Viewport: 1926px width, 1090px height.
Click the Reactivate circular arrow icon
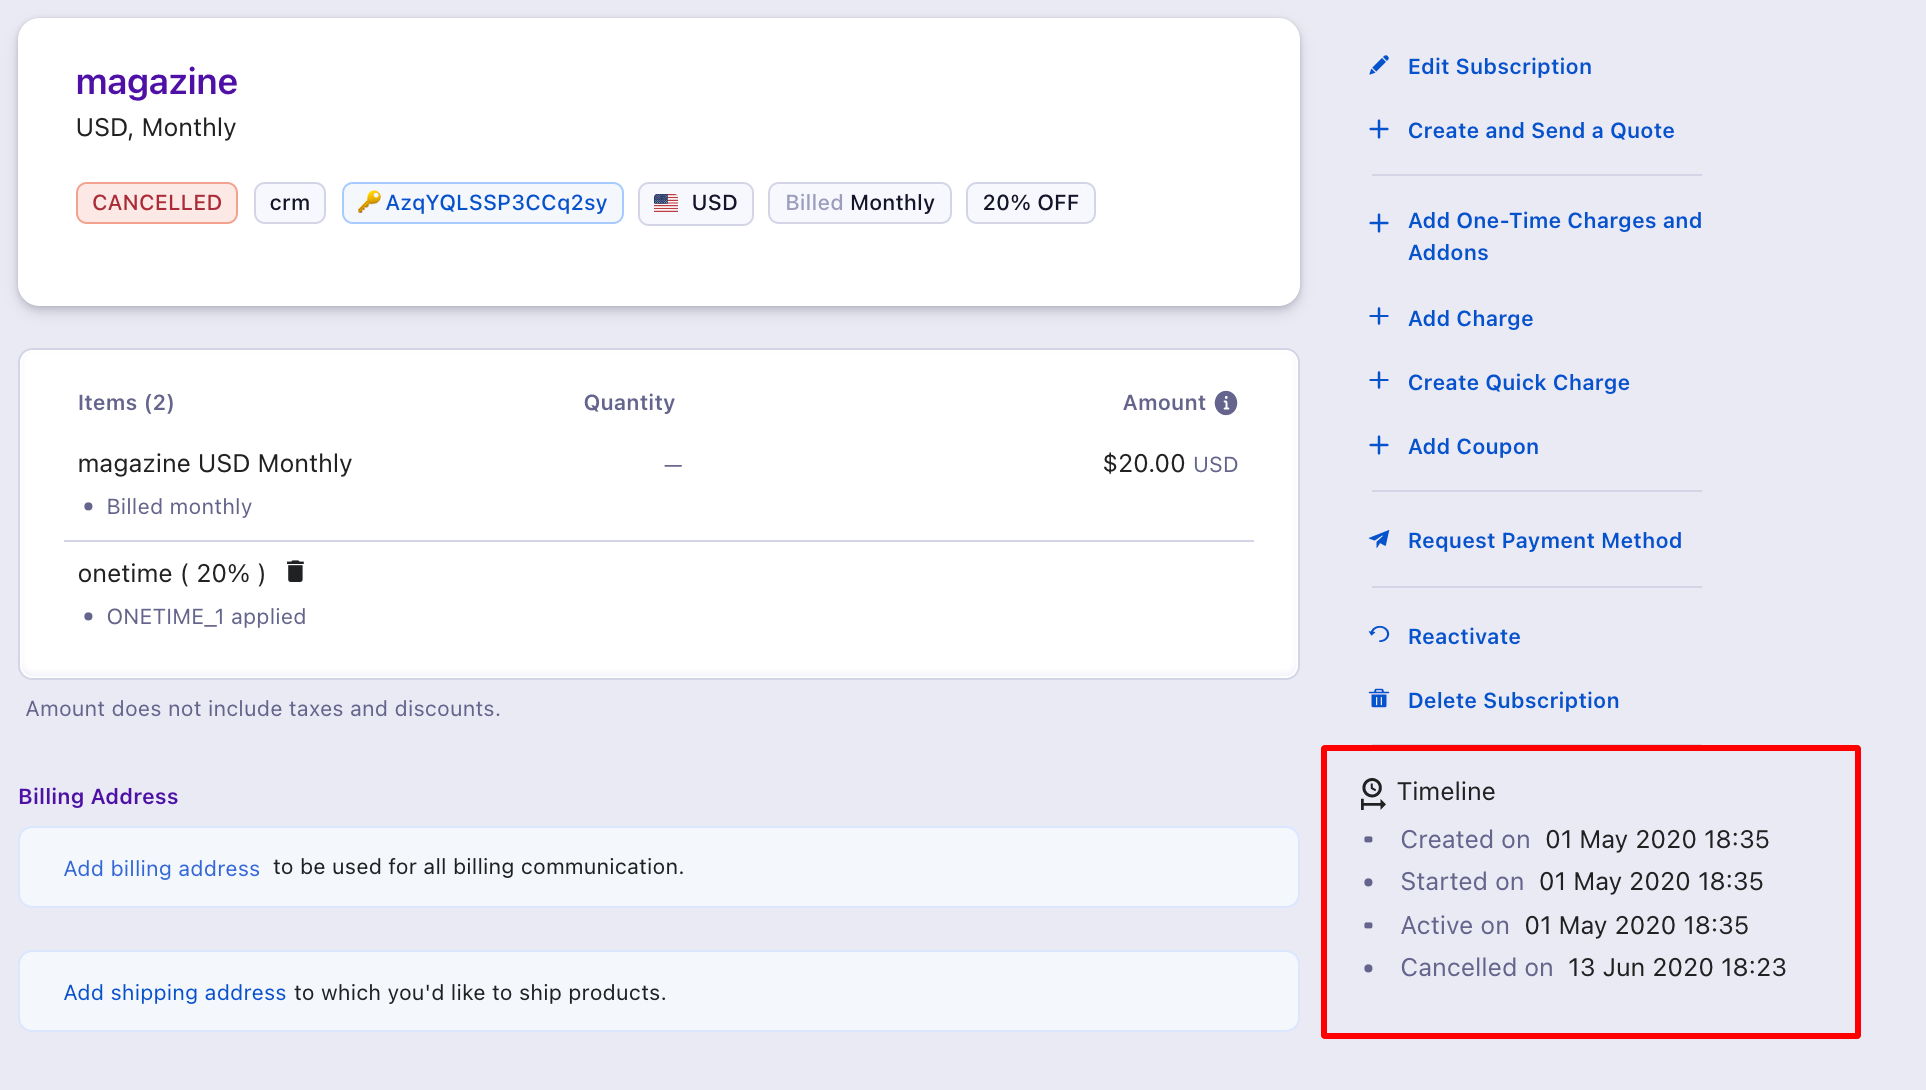pyautogui.click(x=1379, y=635)
